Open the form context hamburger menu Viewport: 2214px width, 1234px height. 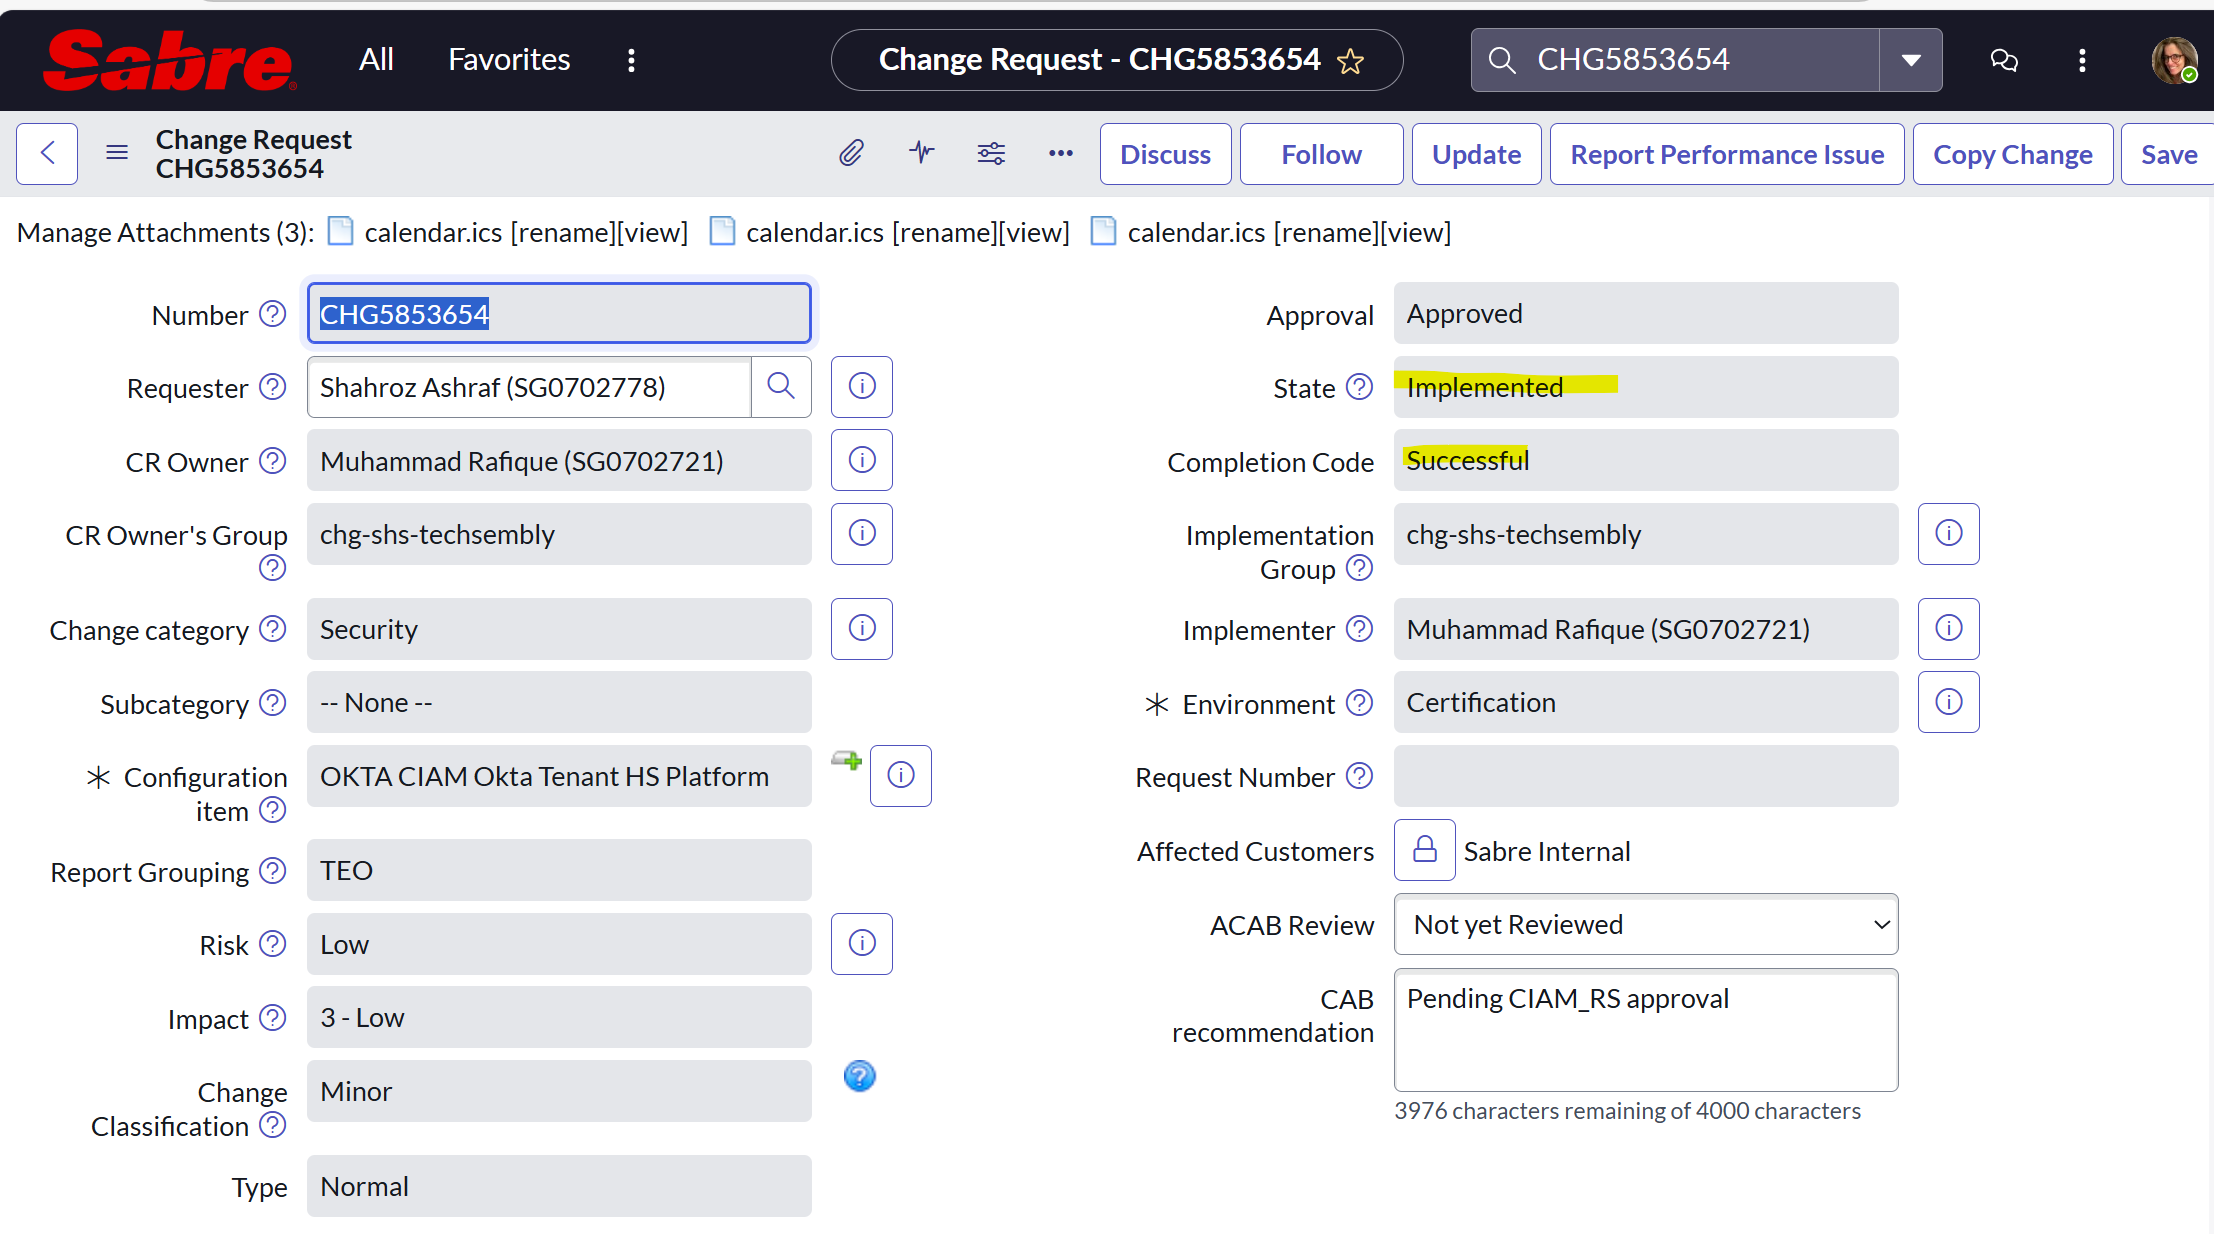click(117, 153)
